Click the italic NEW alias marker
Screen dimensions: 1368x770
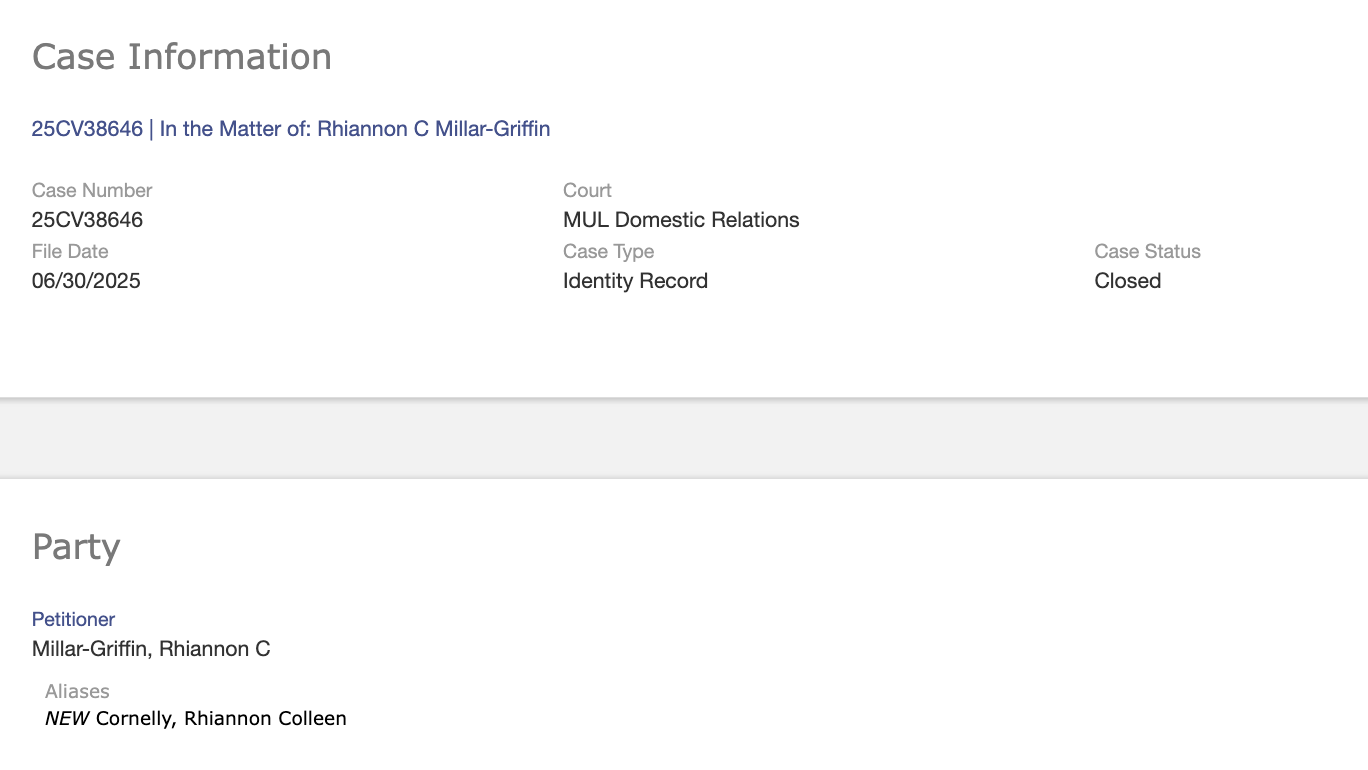point(67,718)
